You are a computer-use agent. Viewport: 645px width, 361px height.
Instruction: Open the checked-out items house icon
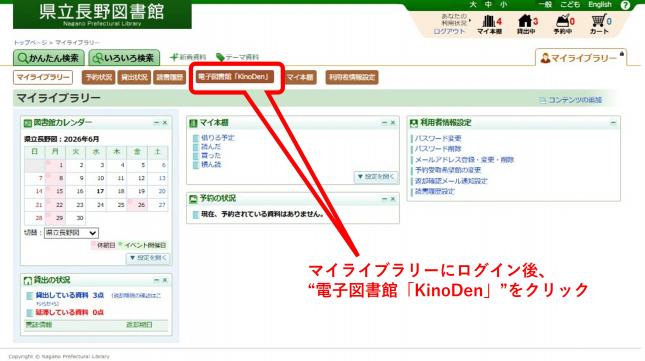526,24
